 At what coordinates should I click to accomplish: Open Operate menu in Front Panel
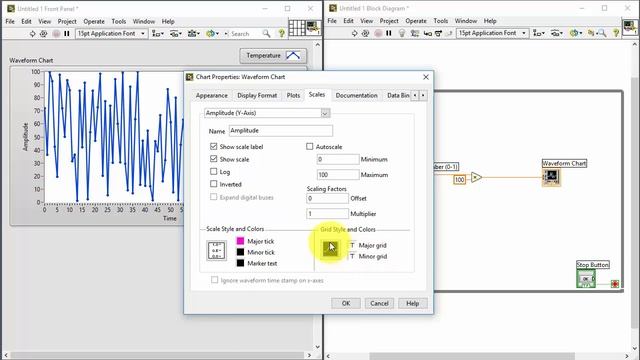[94, 21]
